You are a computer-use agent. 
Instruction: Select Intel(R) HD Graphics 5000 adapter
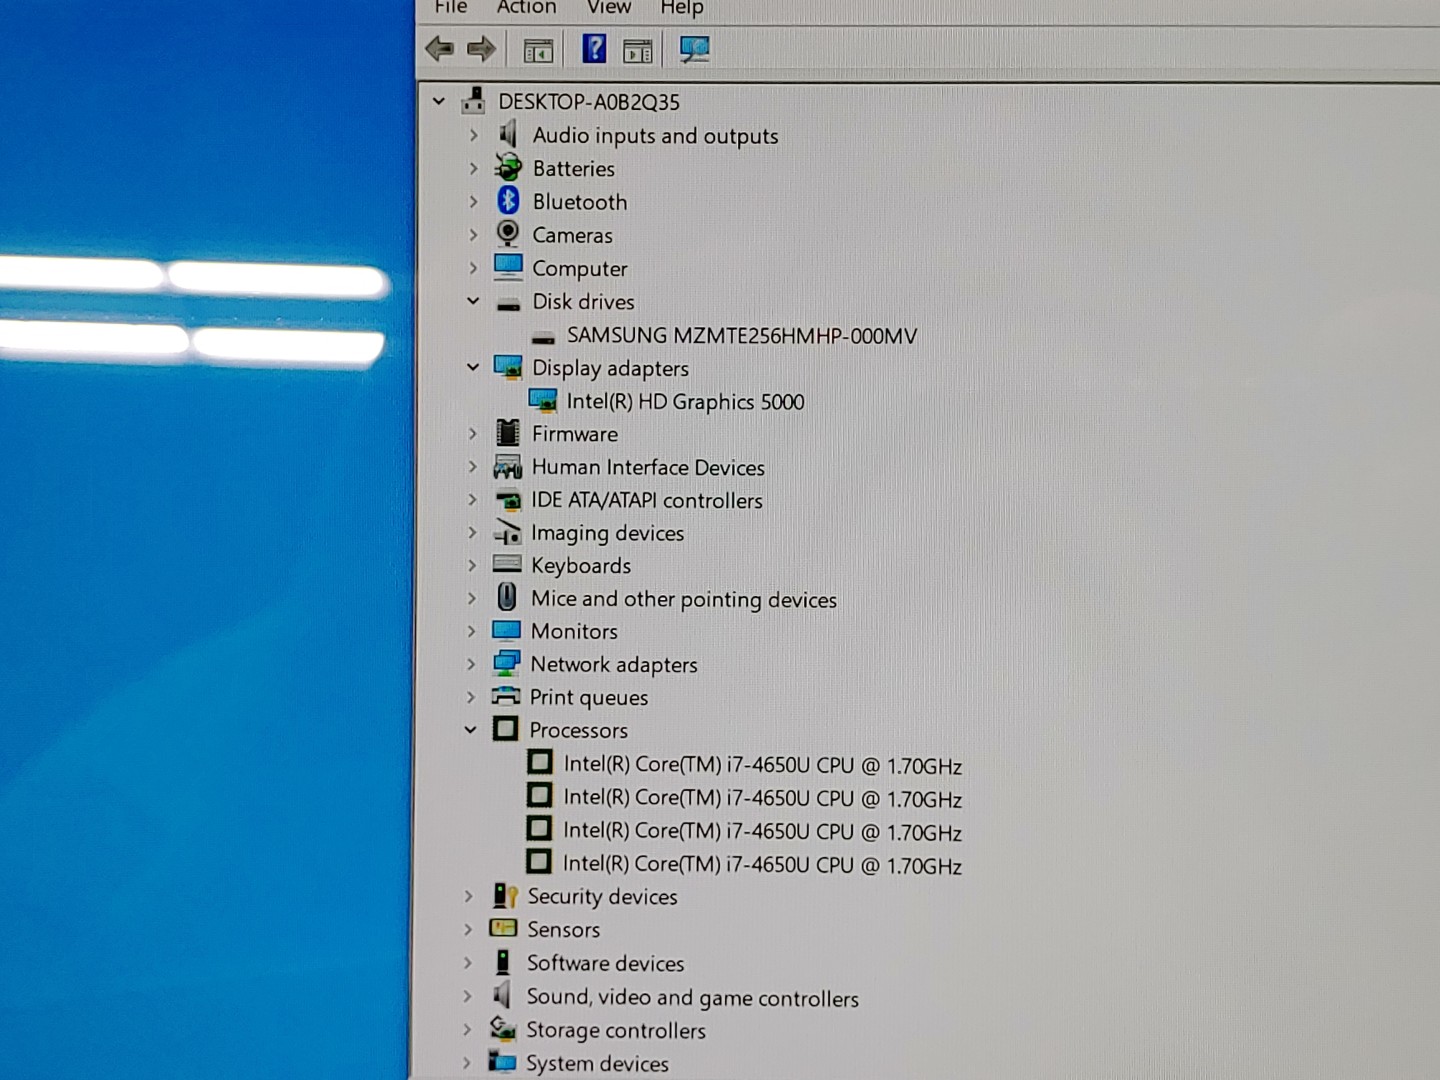[685, 402]
